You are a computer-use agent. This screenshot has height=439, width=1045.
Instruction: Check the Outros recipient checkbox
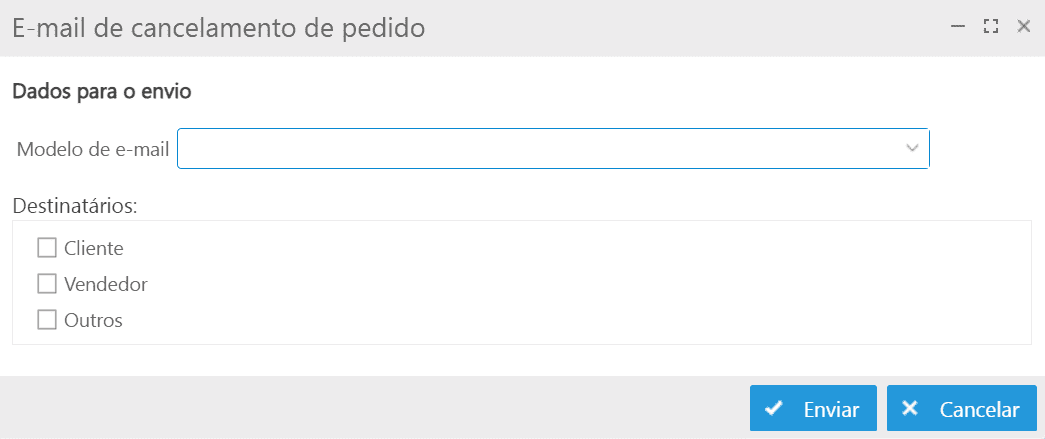(x=47, y=321)
